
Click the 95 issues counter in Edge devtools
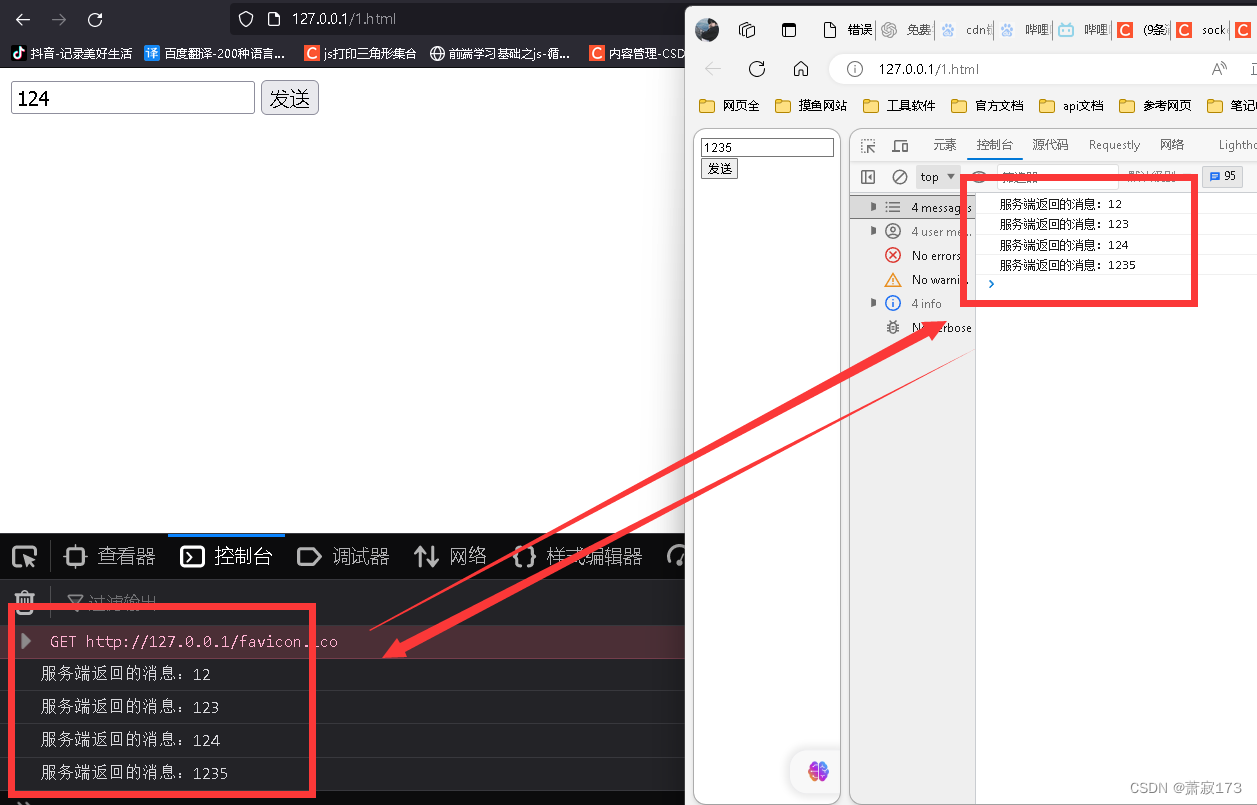(x=1222, y=176)
